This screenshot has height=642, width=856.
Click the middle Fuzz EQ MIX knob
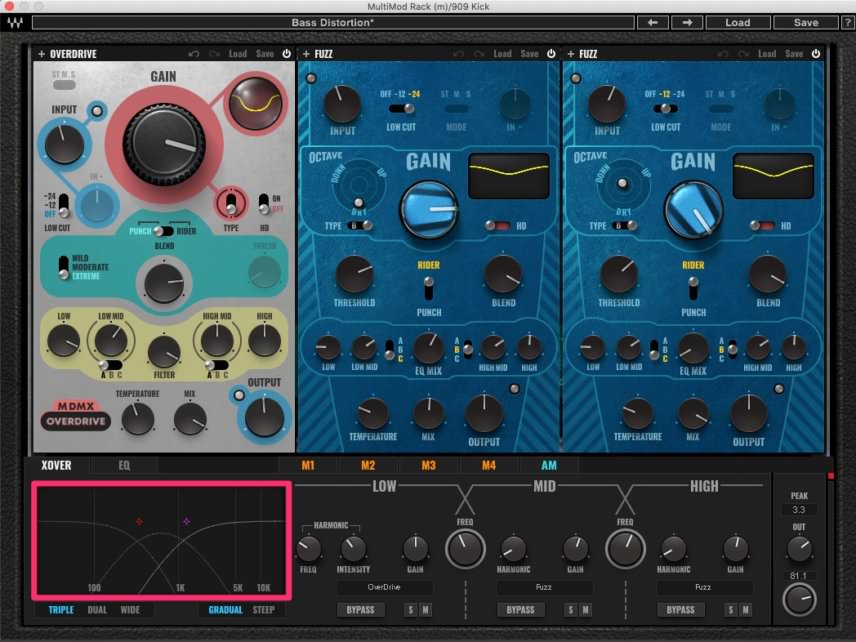tap(429, 348)
